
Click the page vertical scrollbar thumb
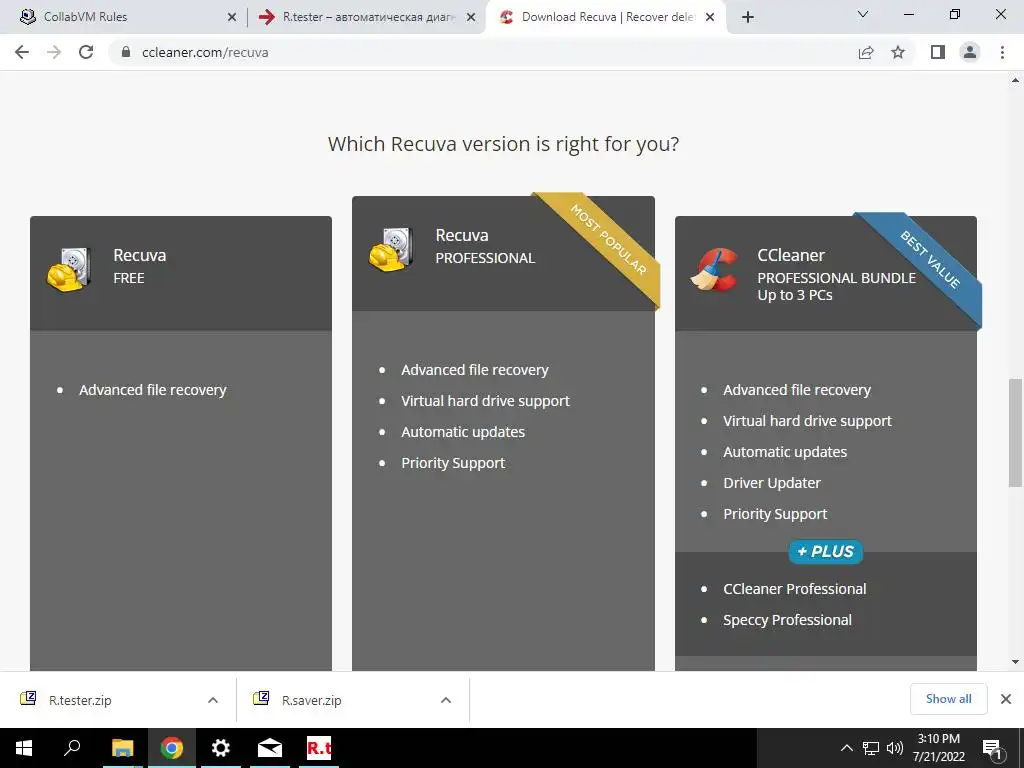click(x=1015, y=432)
